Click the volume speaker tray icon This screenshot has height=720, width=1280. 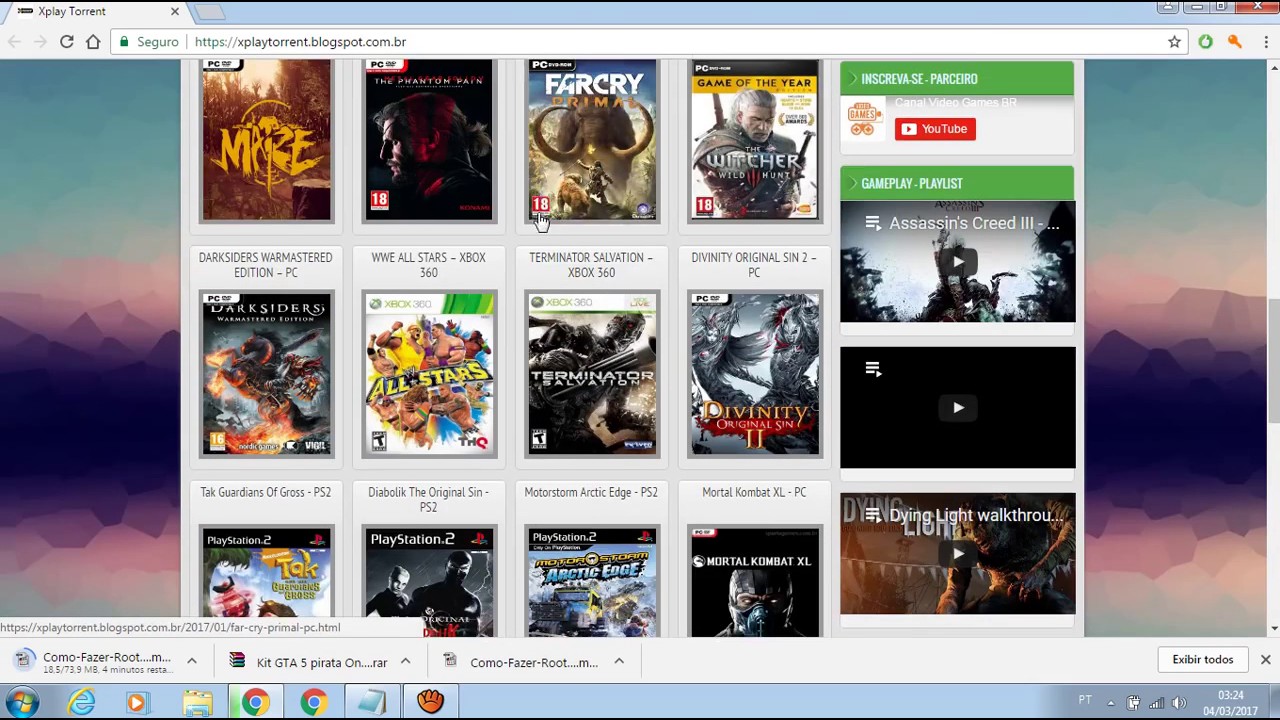pyautogui.click(x=1179, y=702)
